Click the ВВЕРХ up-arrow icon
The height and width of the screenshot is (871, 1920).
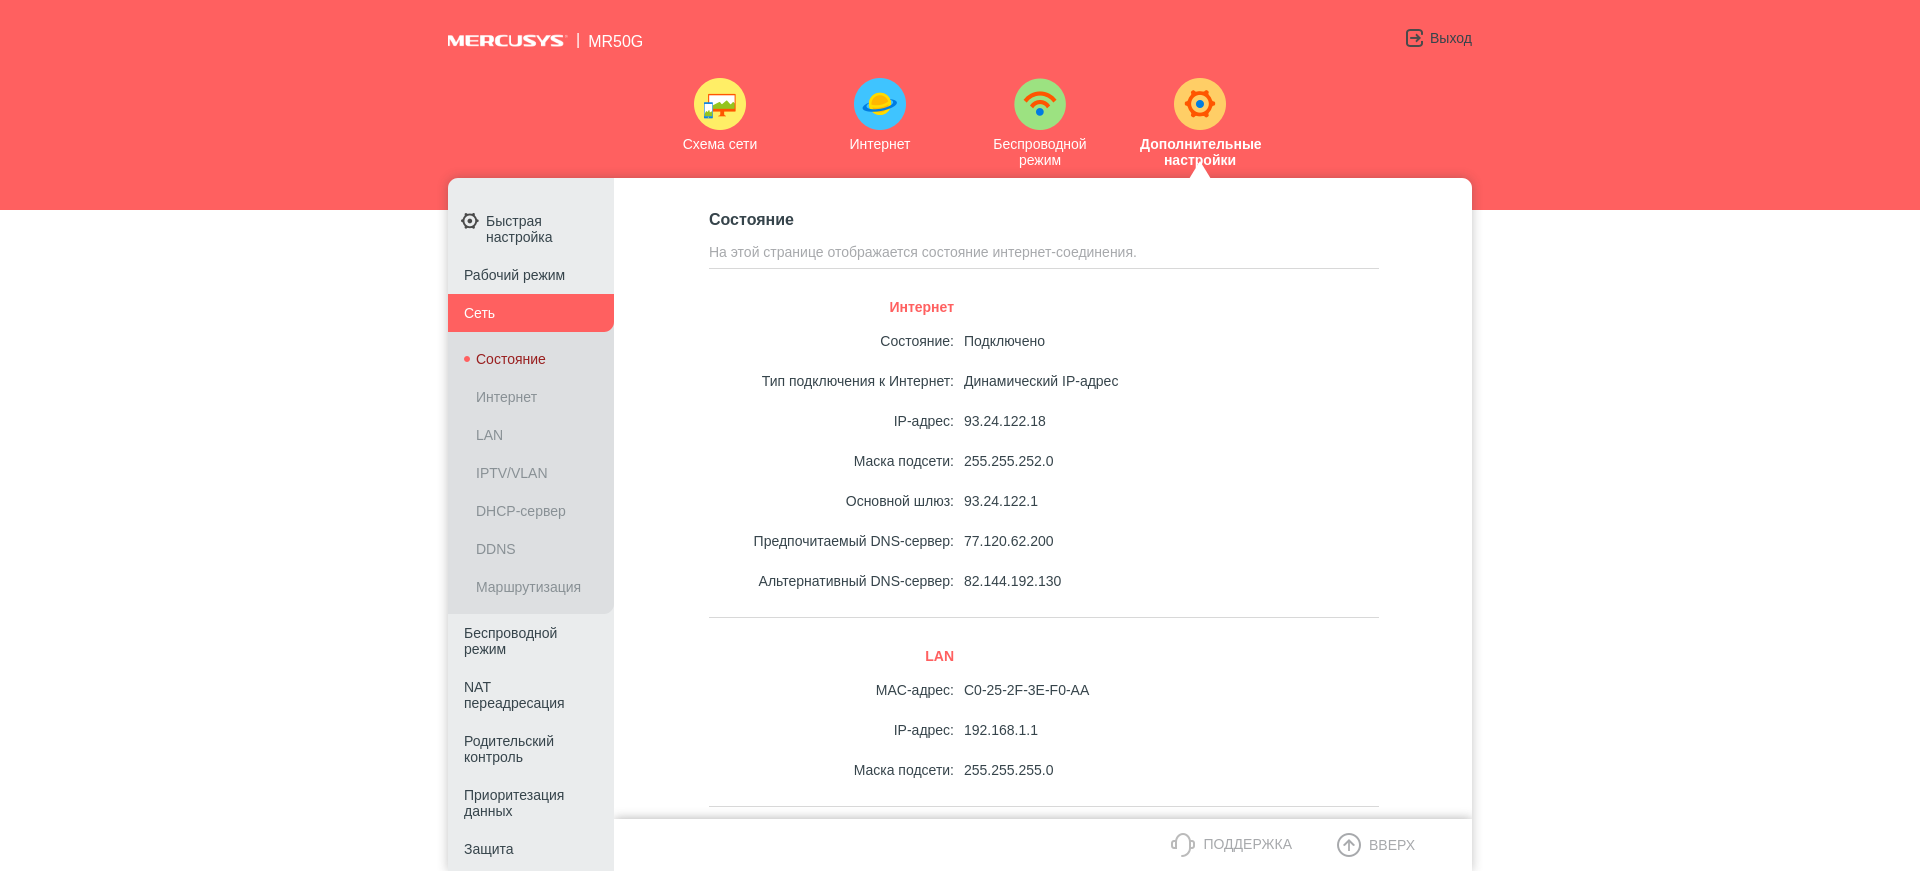[1348, 845]
